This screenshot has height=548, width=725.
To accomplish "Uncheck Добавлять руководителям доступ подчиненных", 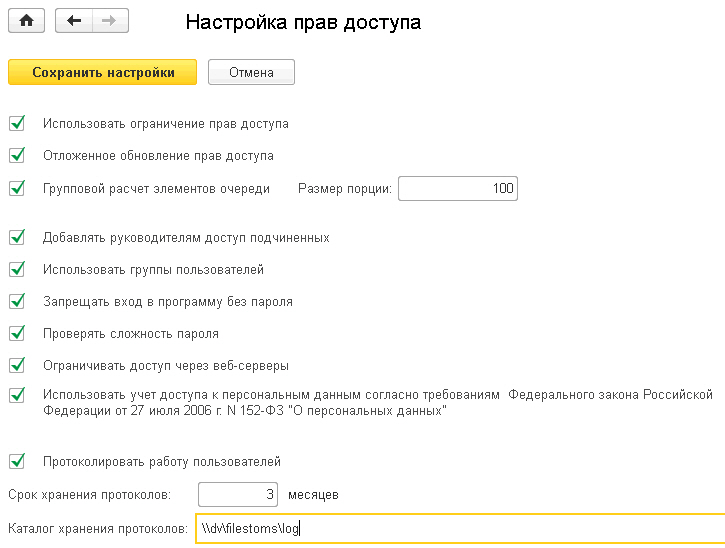I will click(16, 238).
